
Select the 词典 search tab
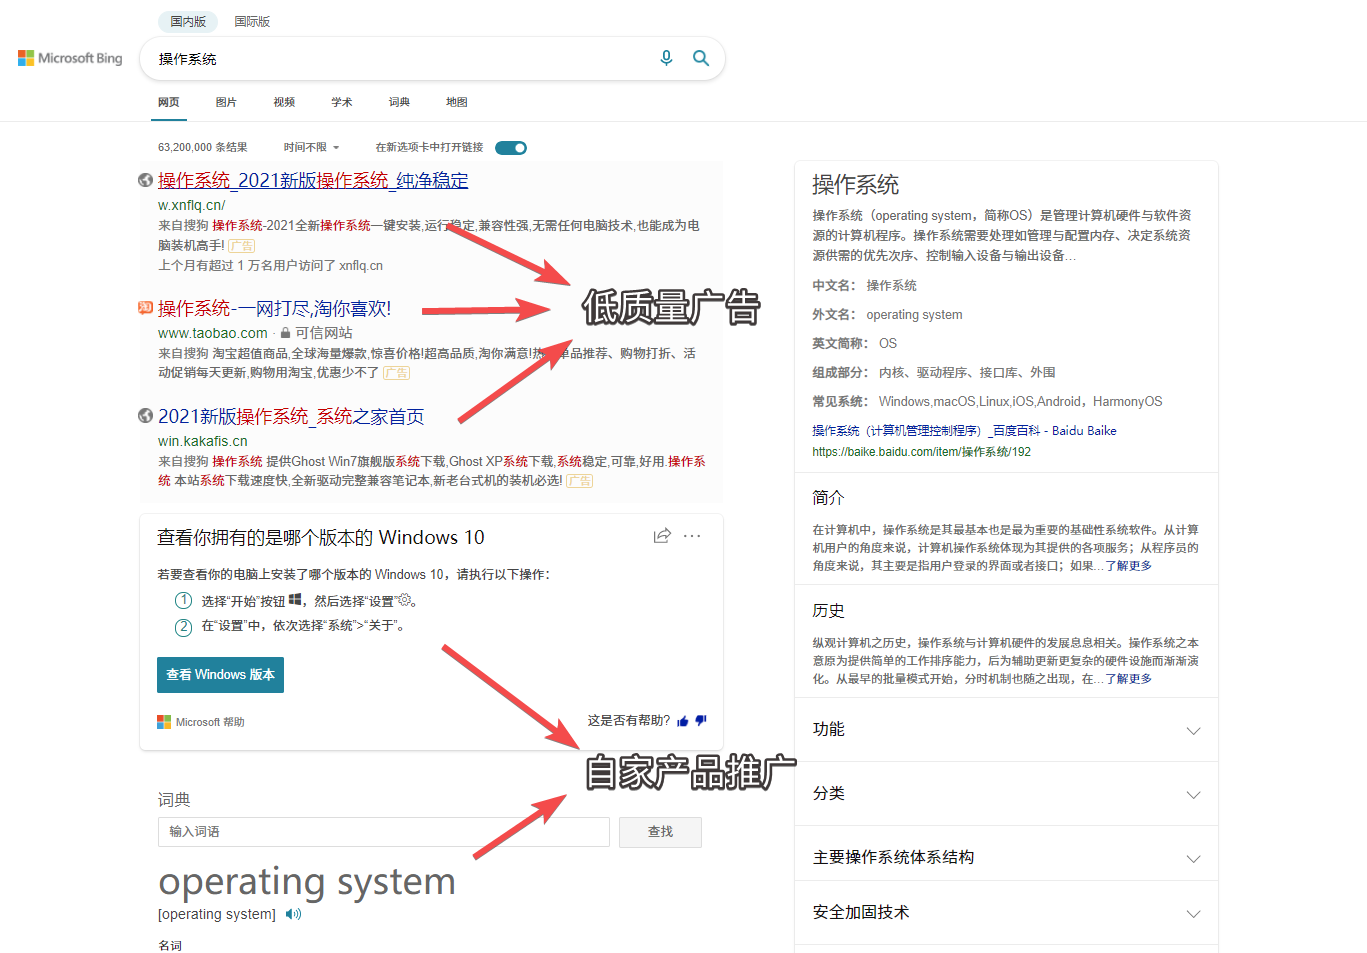[400, 102]
